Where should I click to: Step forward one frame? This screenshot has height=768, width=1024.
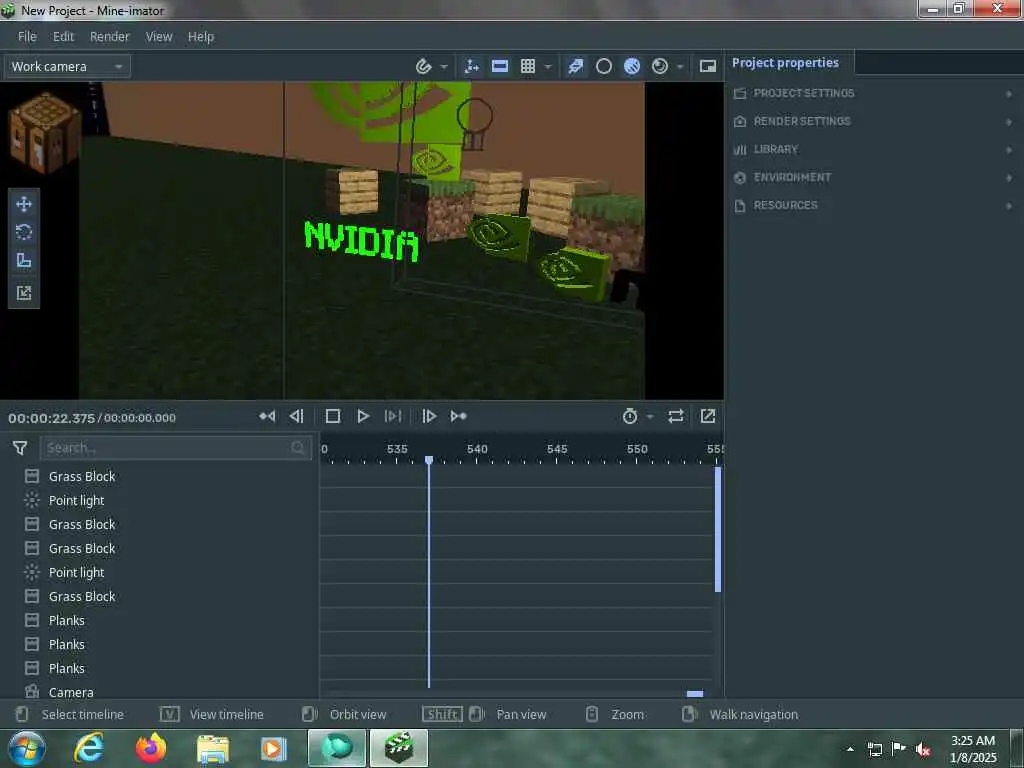429,416
